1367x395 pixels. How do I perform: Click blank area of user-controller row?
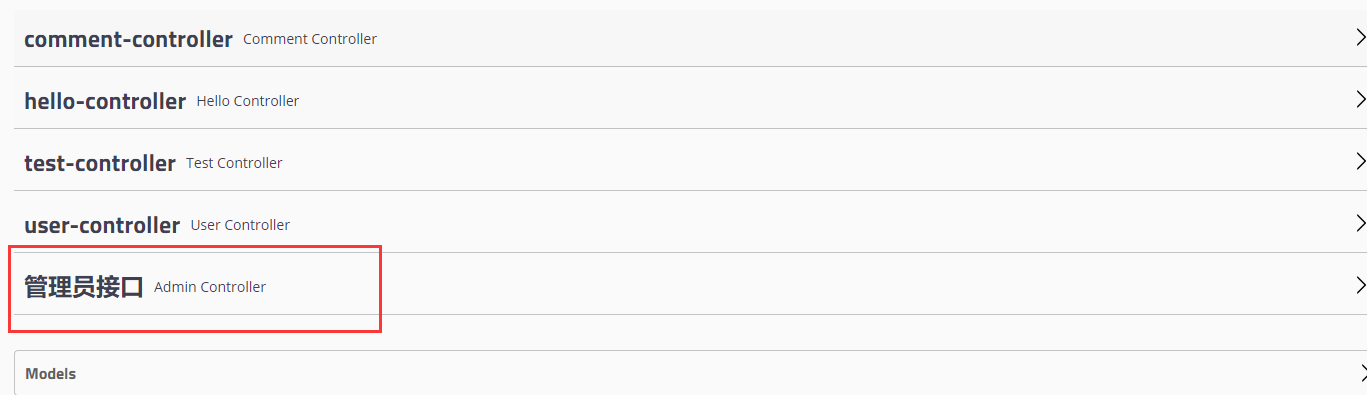tap(800, 225)
